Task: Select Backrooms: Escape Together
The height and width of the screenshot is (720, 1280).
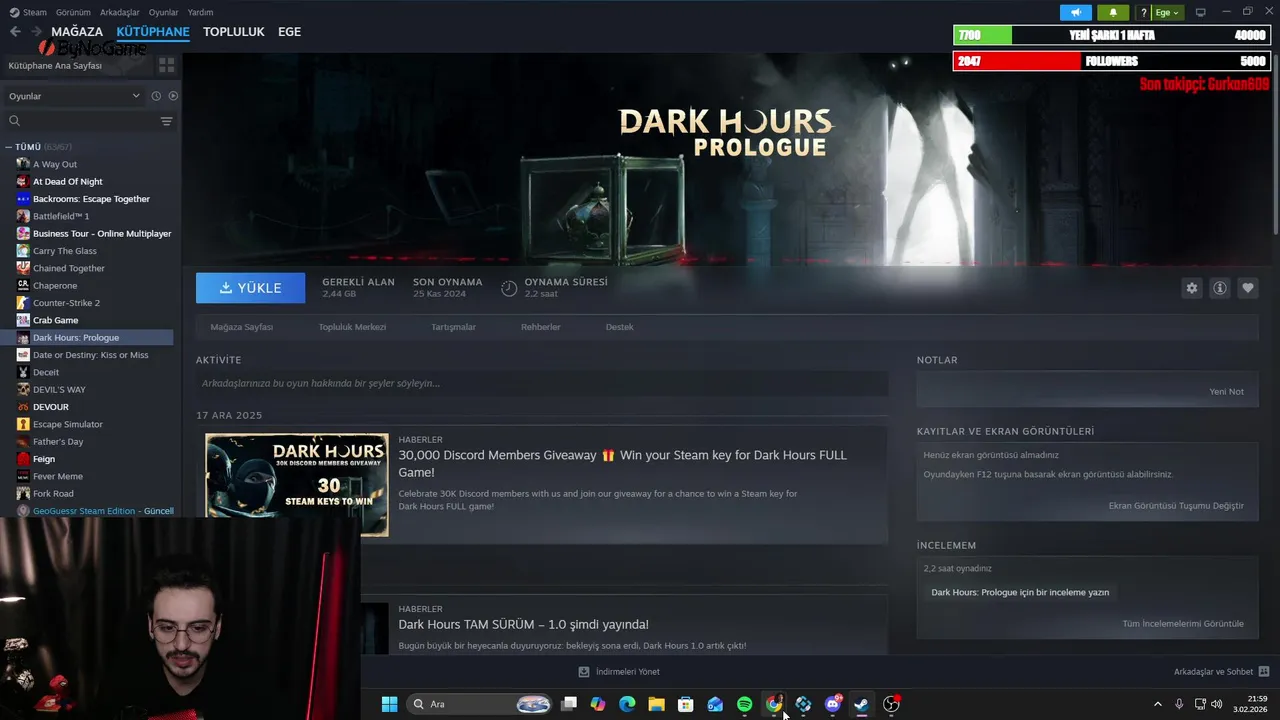Action: tap(90, 199)
